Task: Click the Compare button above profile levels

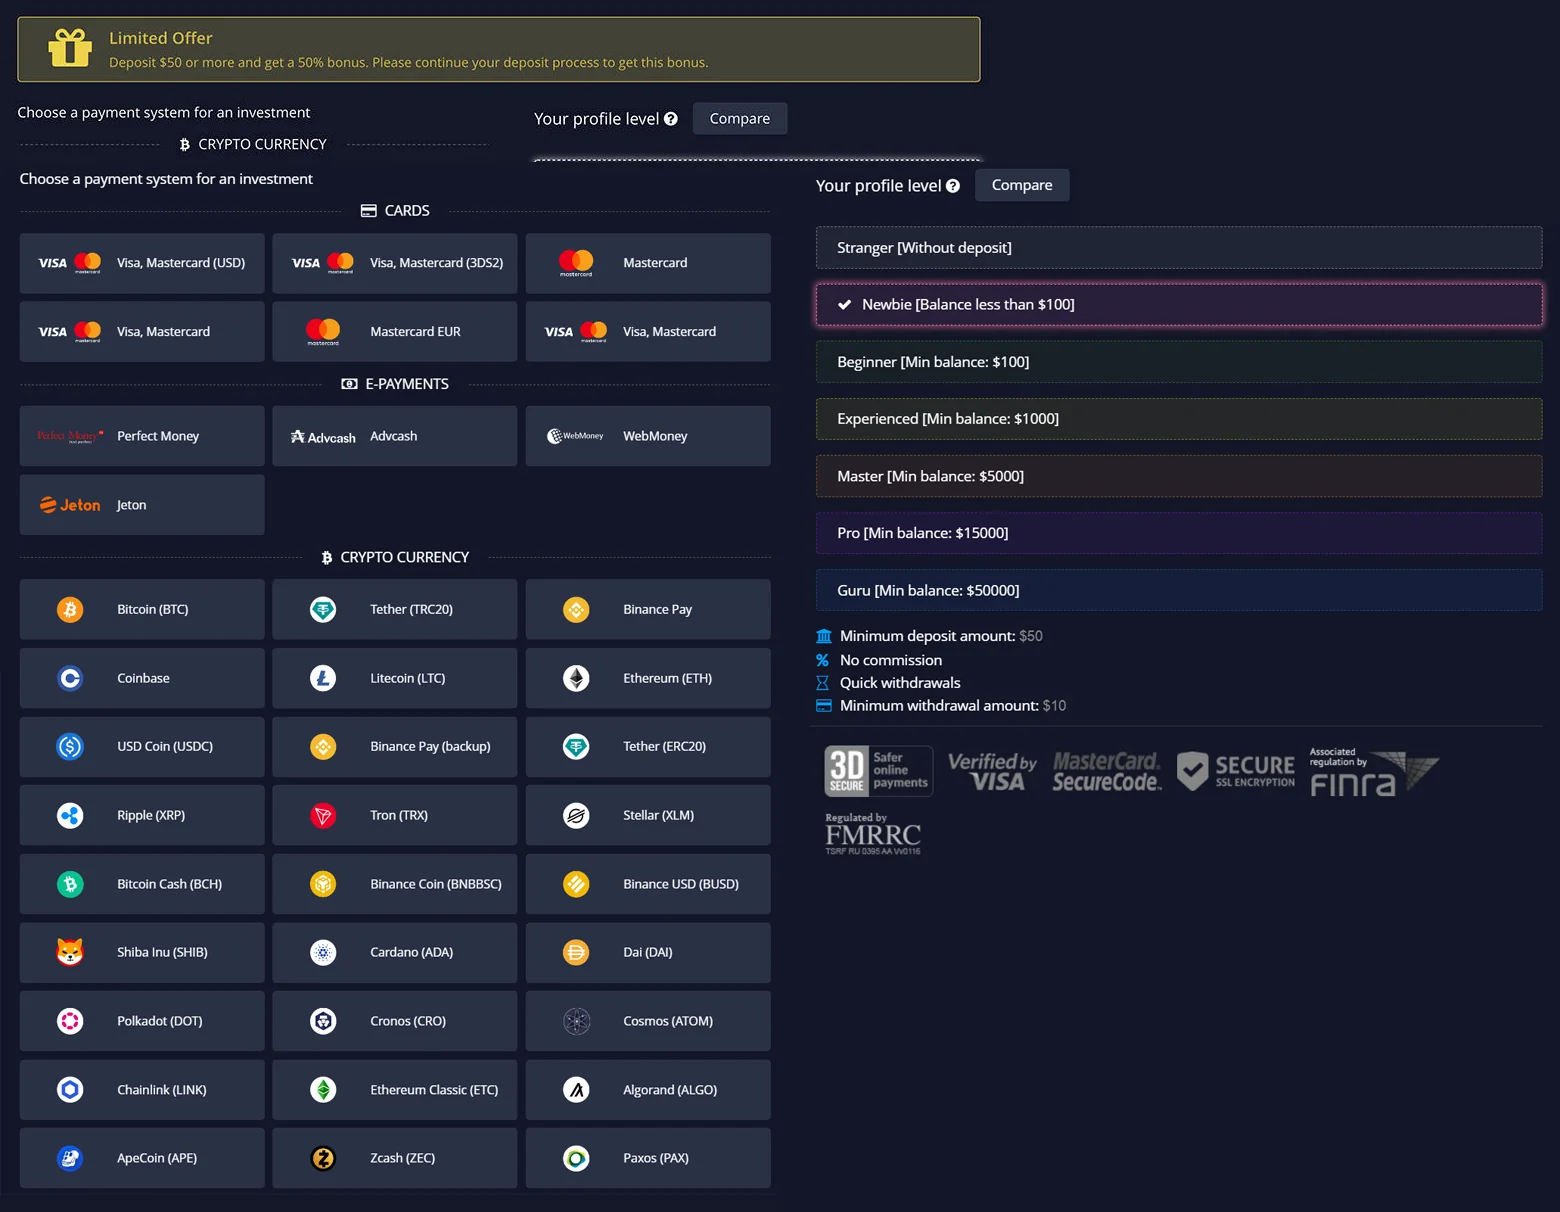Action: pyautogui.click(x=1022, y=185)
